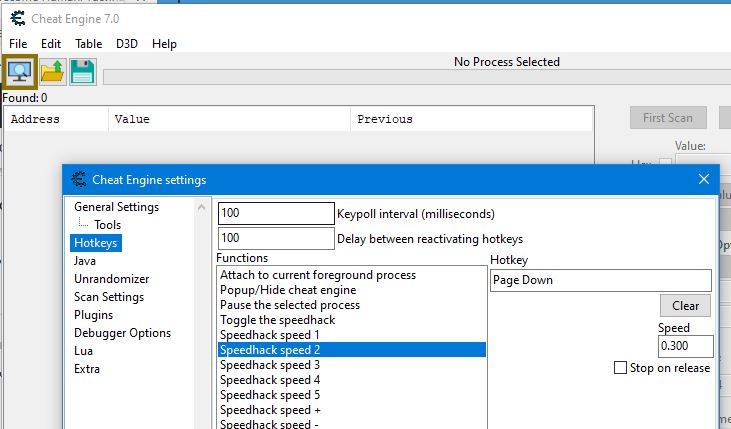
Task: Click the Keypoll interval input field
Action: (x=276, y=213)
